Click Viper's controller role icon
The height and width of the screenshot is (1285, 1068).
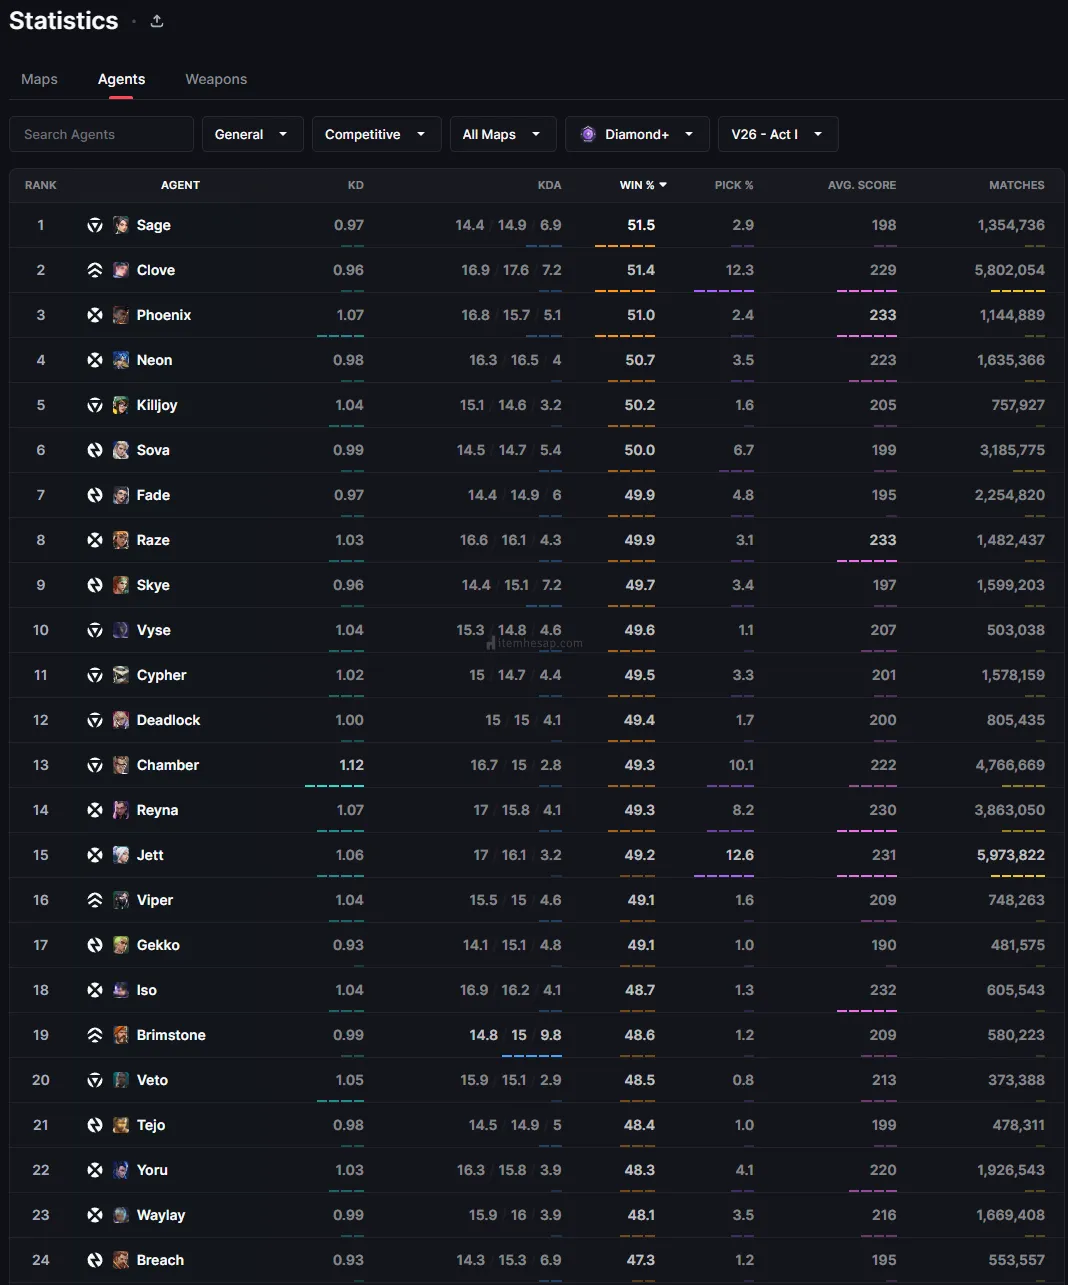[95, 900]
